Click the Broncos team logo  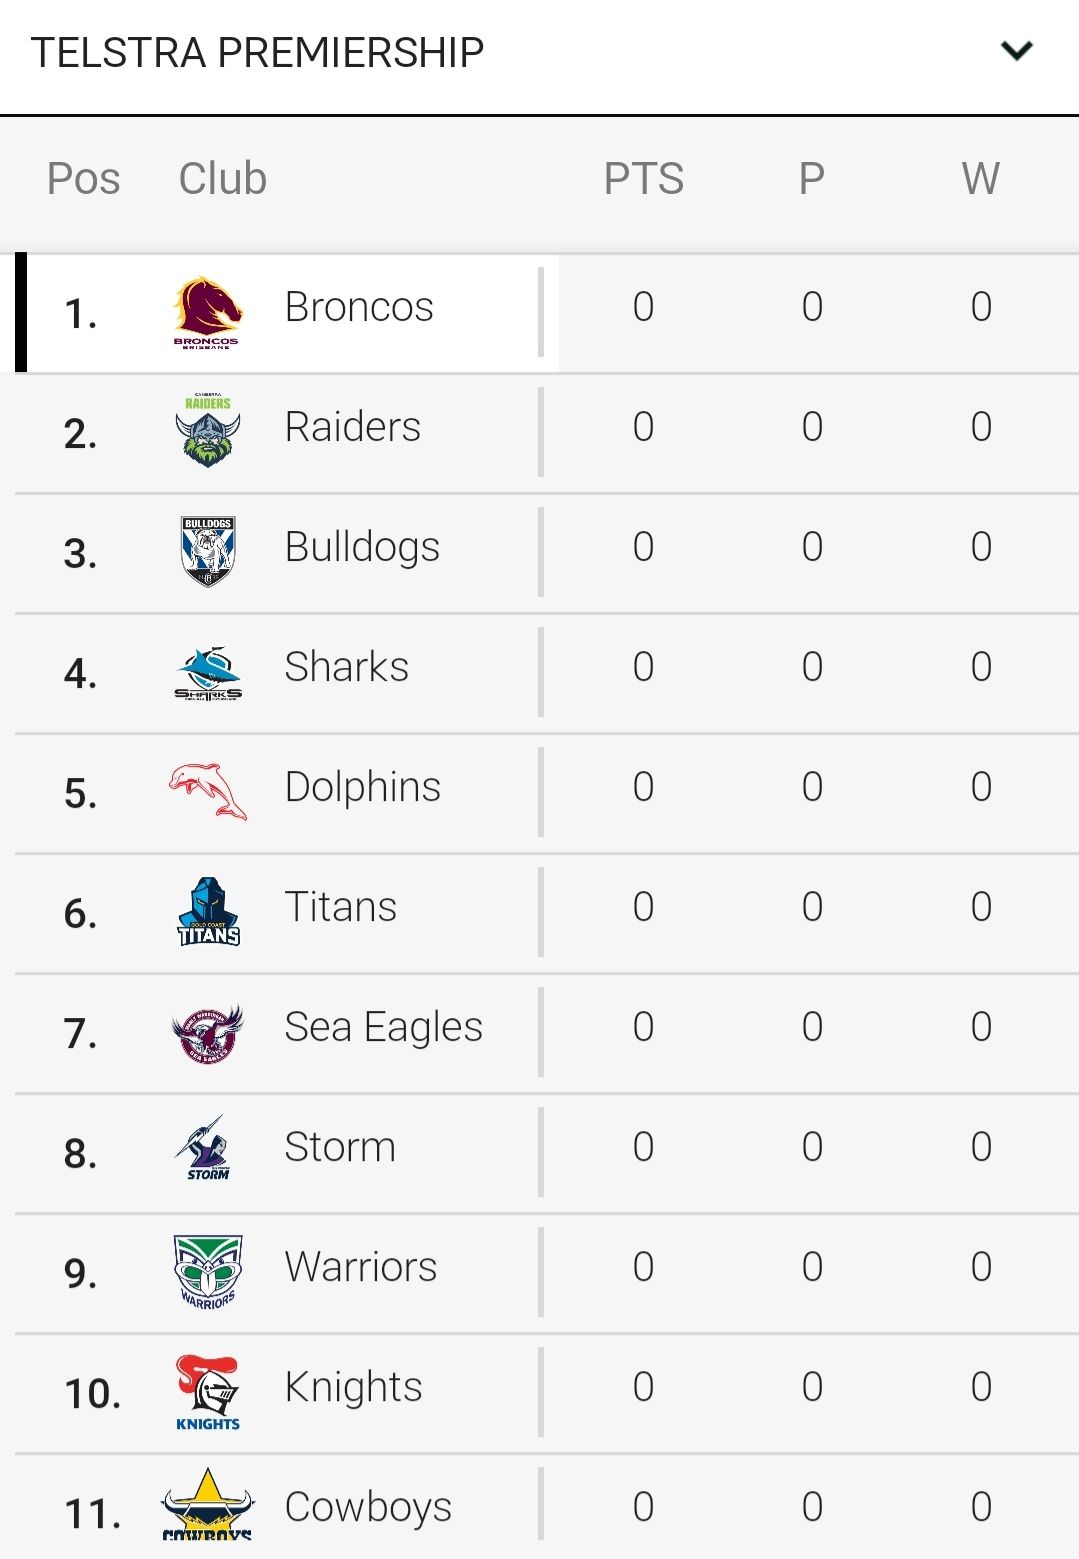208,312
